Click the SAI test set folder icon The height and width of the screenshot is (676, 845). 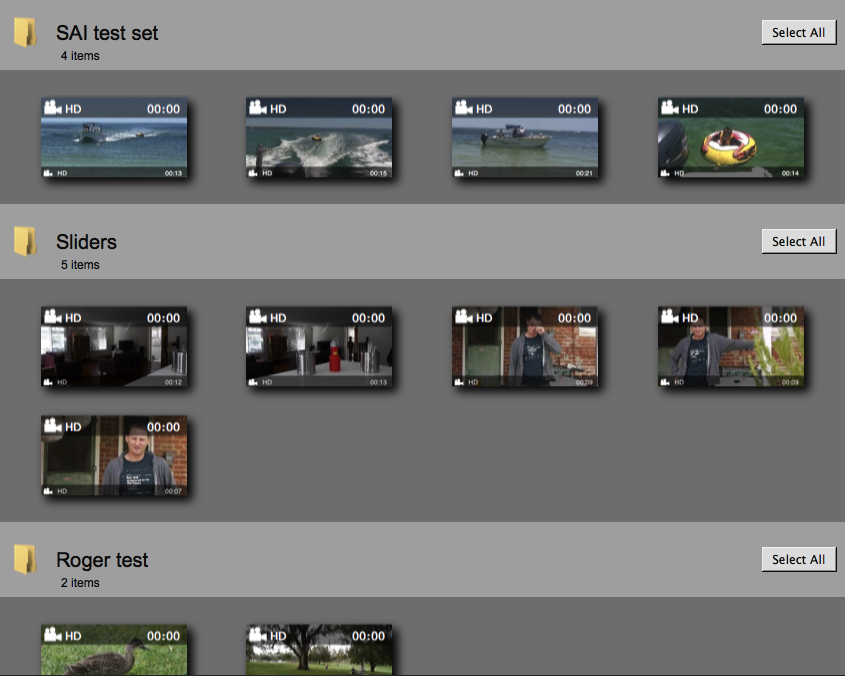[x=25, y=32]
